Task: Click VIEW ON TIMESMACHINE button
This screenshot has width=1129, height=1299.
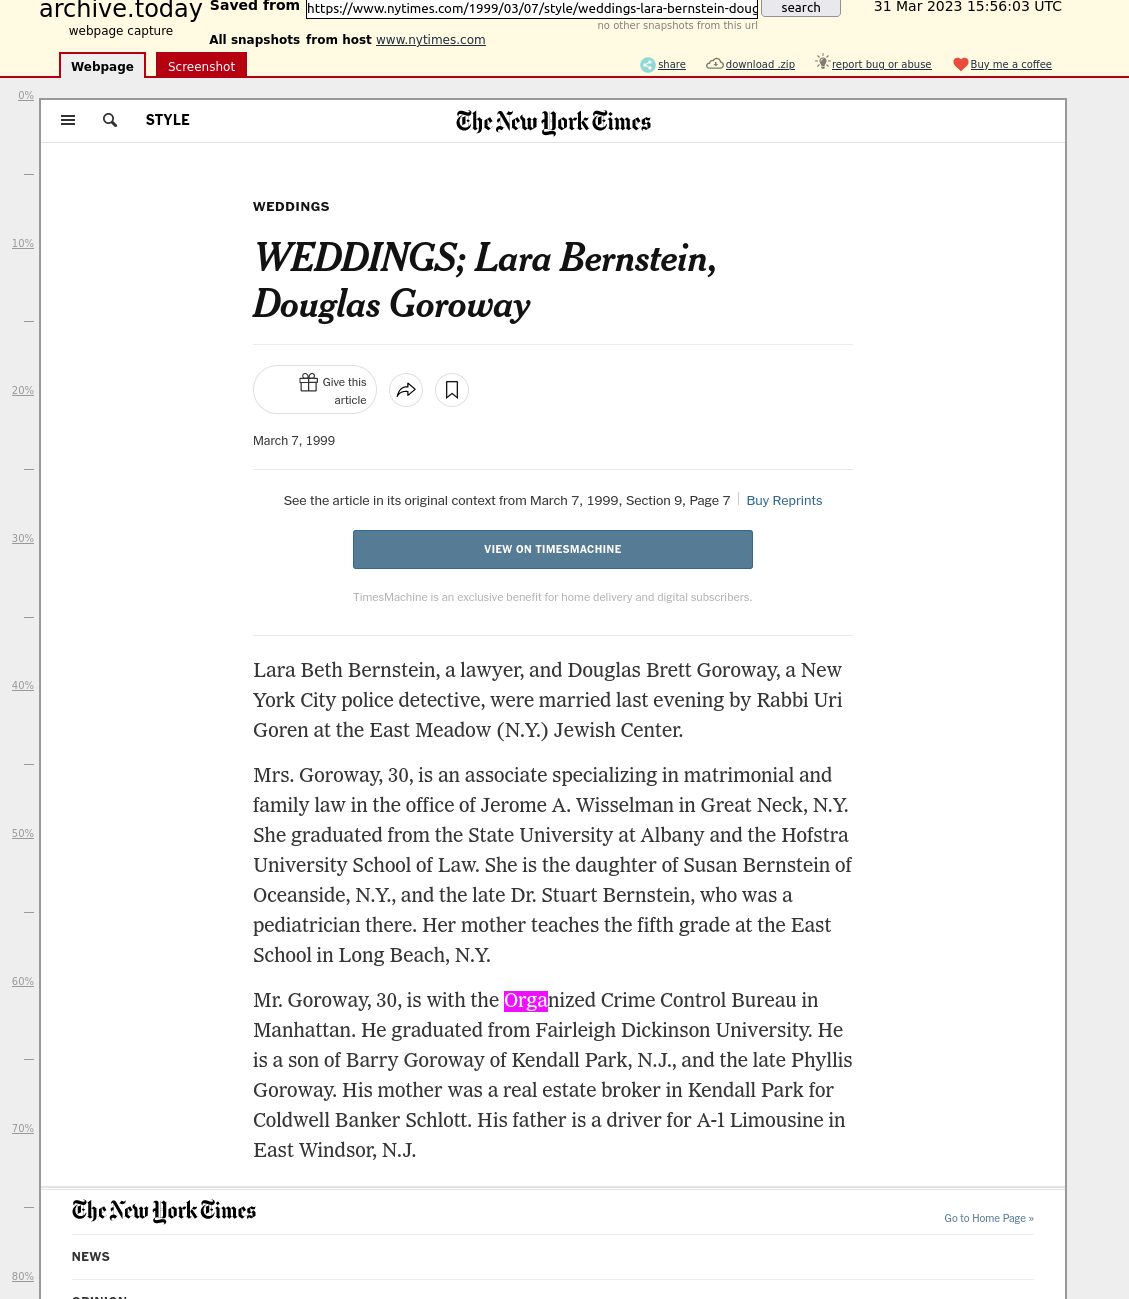Action: pyautogui.click(x=553, y=549)
